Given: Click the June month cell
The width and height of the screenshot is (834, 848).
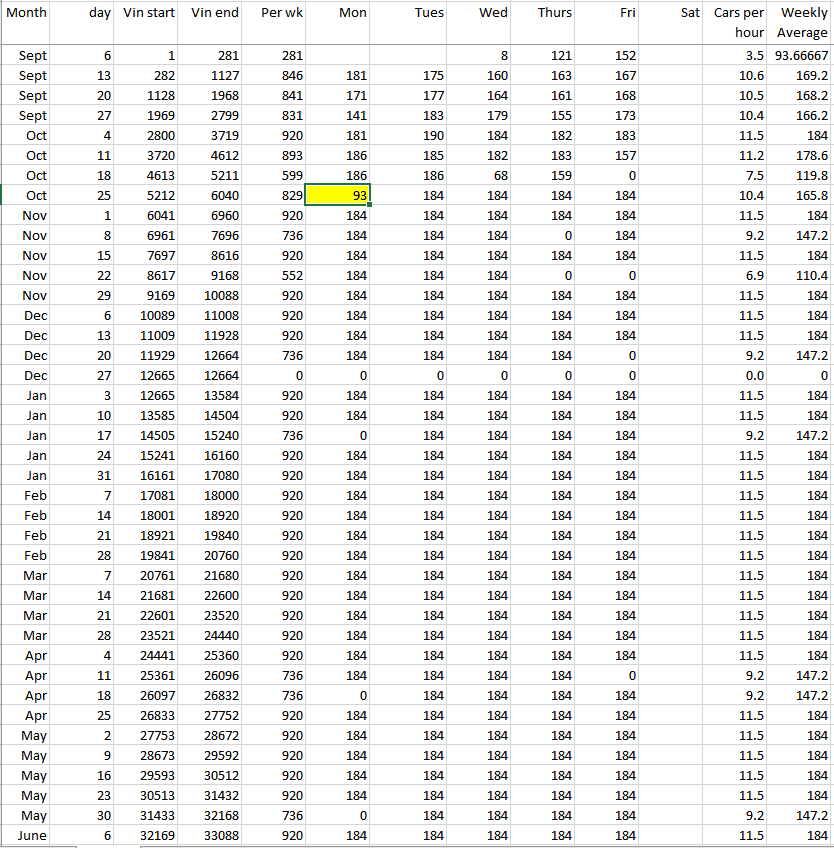Looking at the screenshot, I should 32,835.
